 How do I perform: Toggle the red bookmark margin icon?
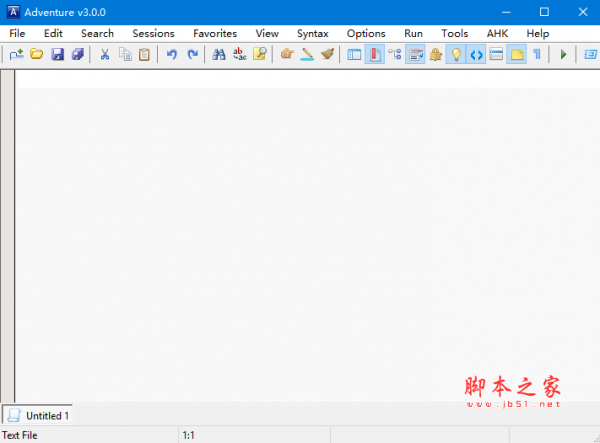375,54
